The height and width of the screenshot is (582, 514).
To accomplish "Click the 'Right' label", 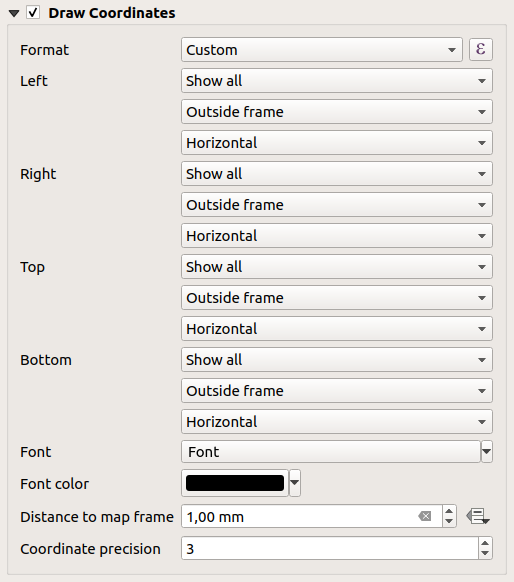I will [38, 174].
